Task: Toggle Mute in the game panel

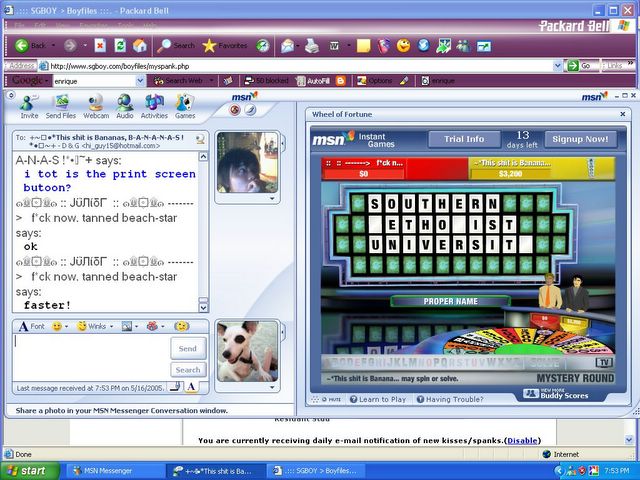Action: [331, 399]
